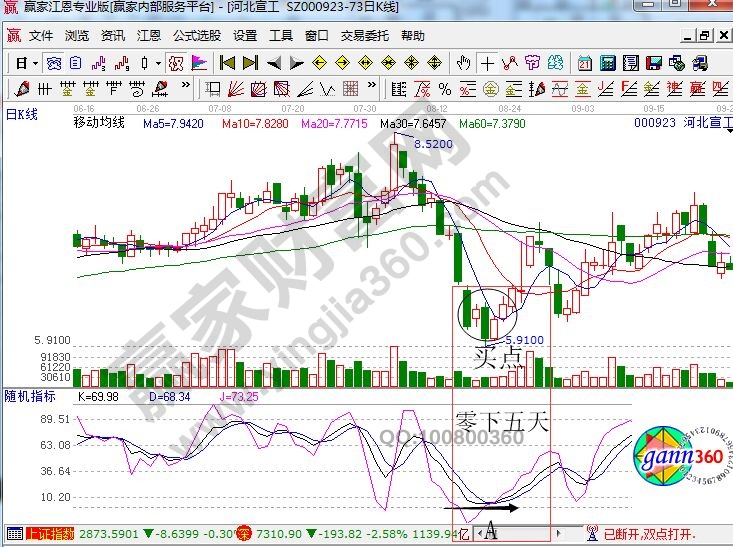
Task: Select the crosshair cursor tool
Action: [x=487, y=62]
